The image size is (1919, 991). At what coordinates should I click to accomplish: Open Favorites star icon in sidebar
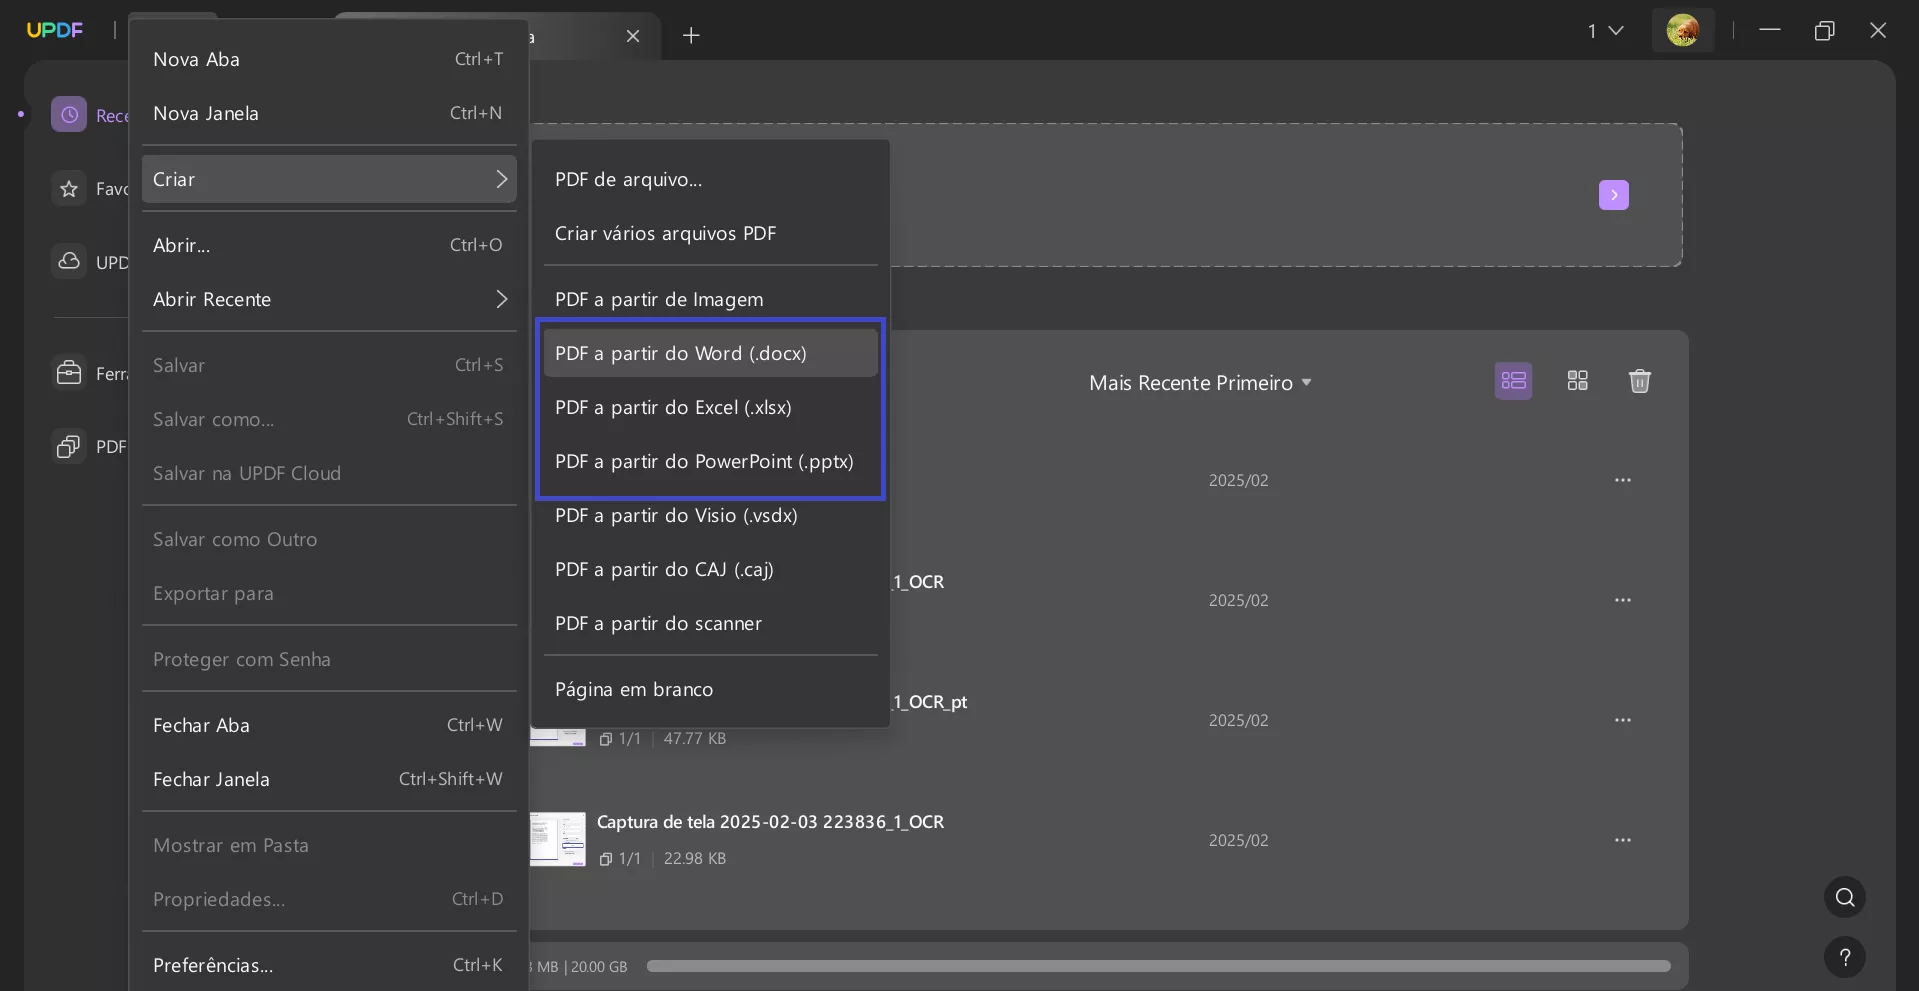[x=69, y=189]
